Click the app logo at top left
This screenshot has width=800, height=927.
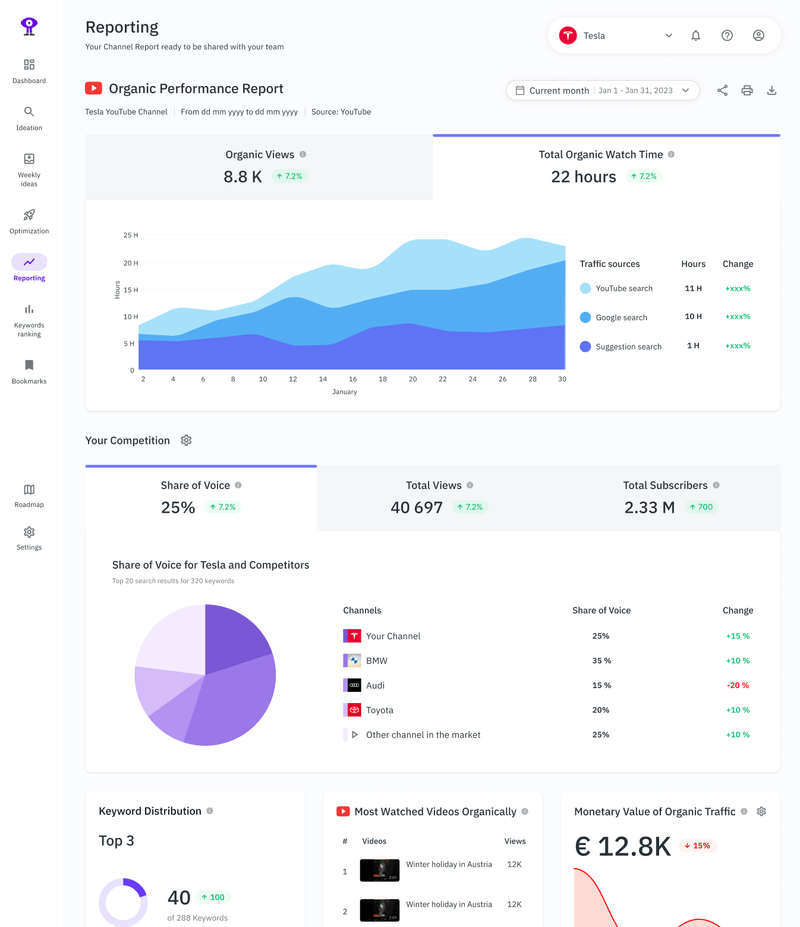click(29, 26)
